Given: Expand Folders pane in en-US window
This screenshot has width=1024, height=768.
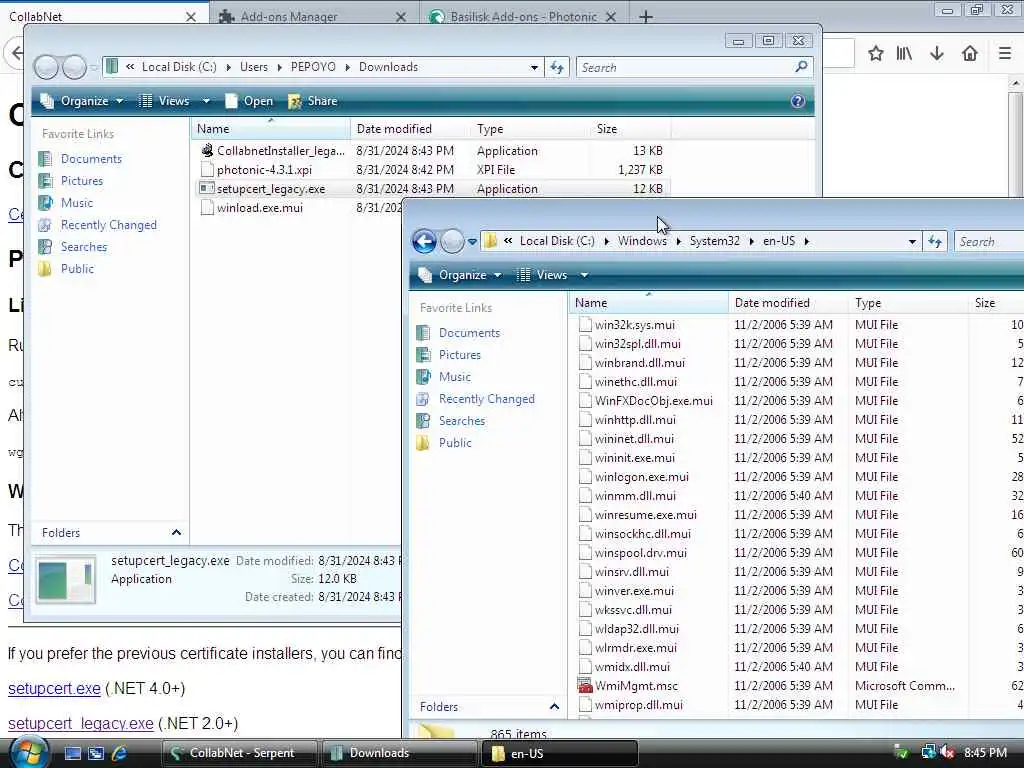Looking at the screenshot, I should point(554,707).
